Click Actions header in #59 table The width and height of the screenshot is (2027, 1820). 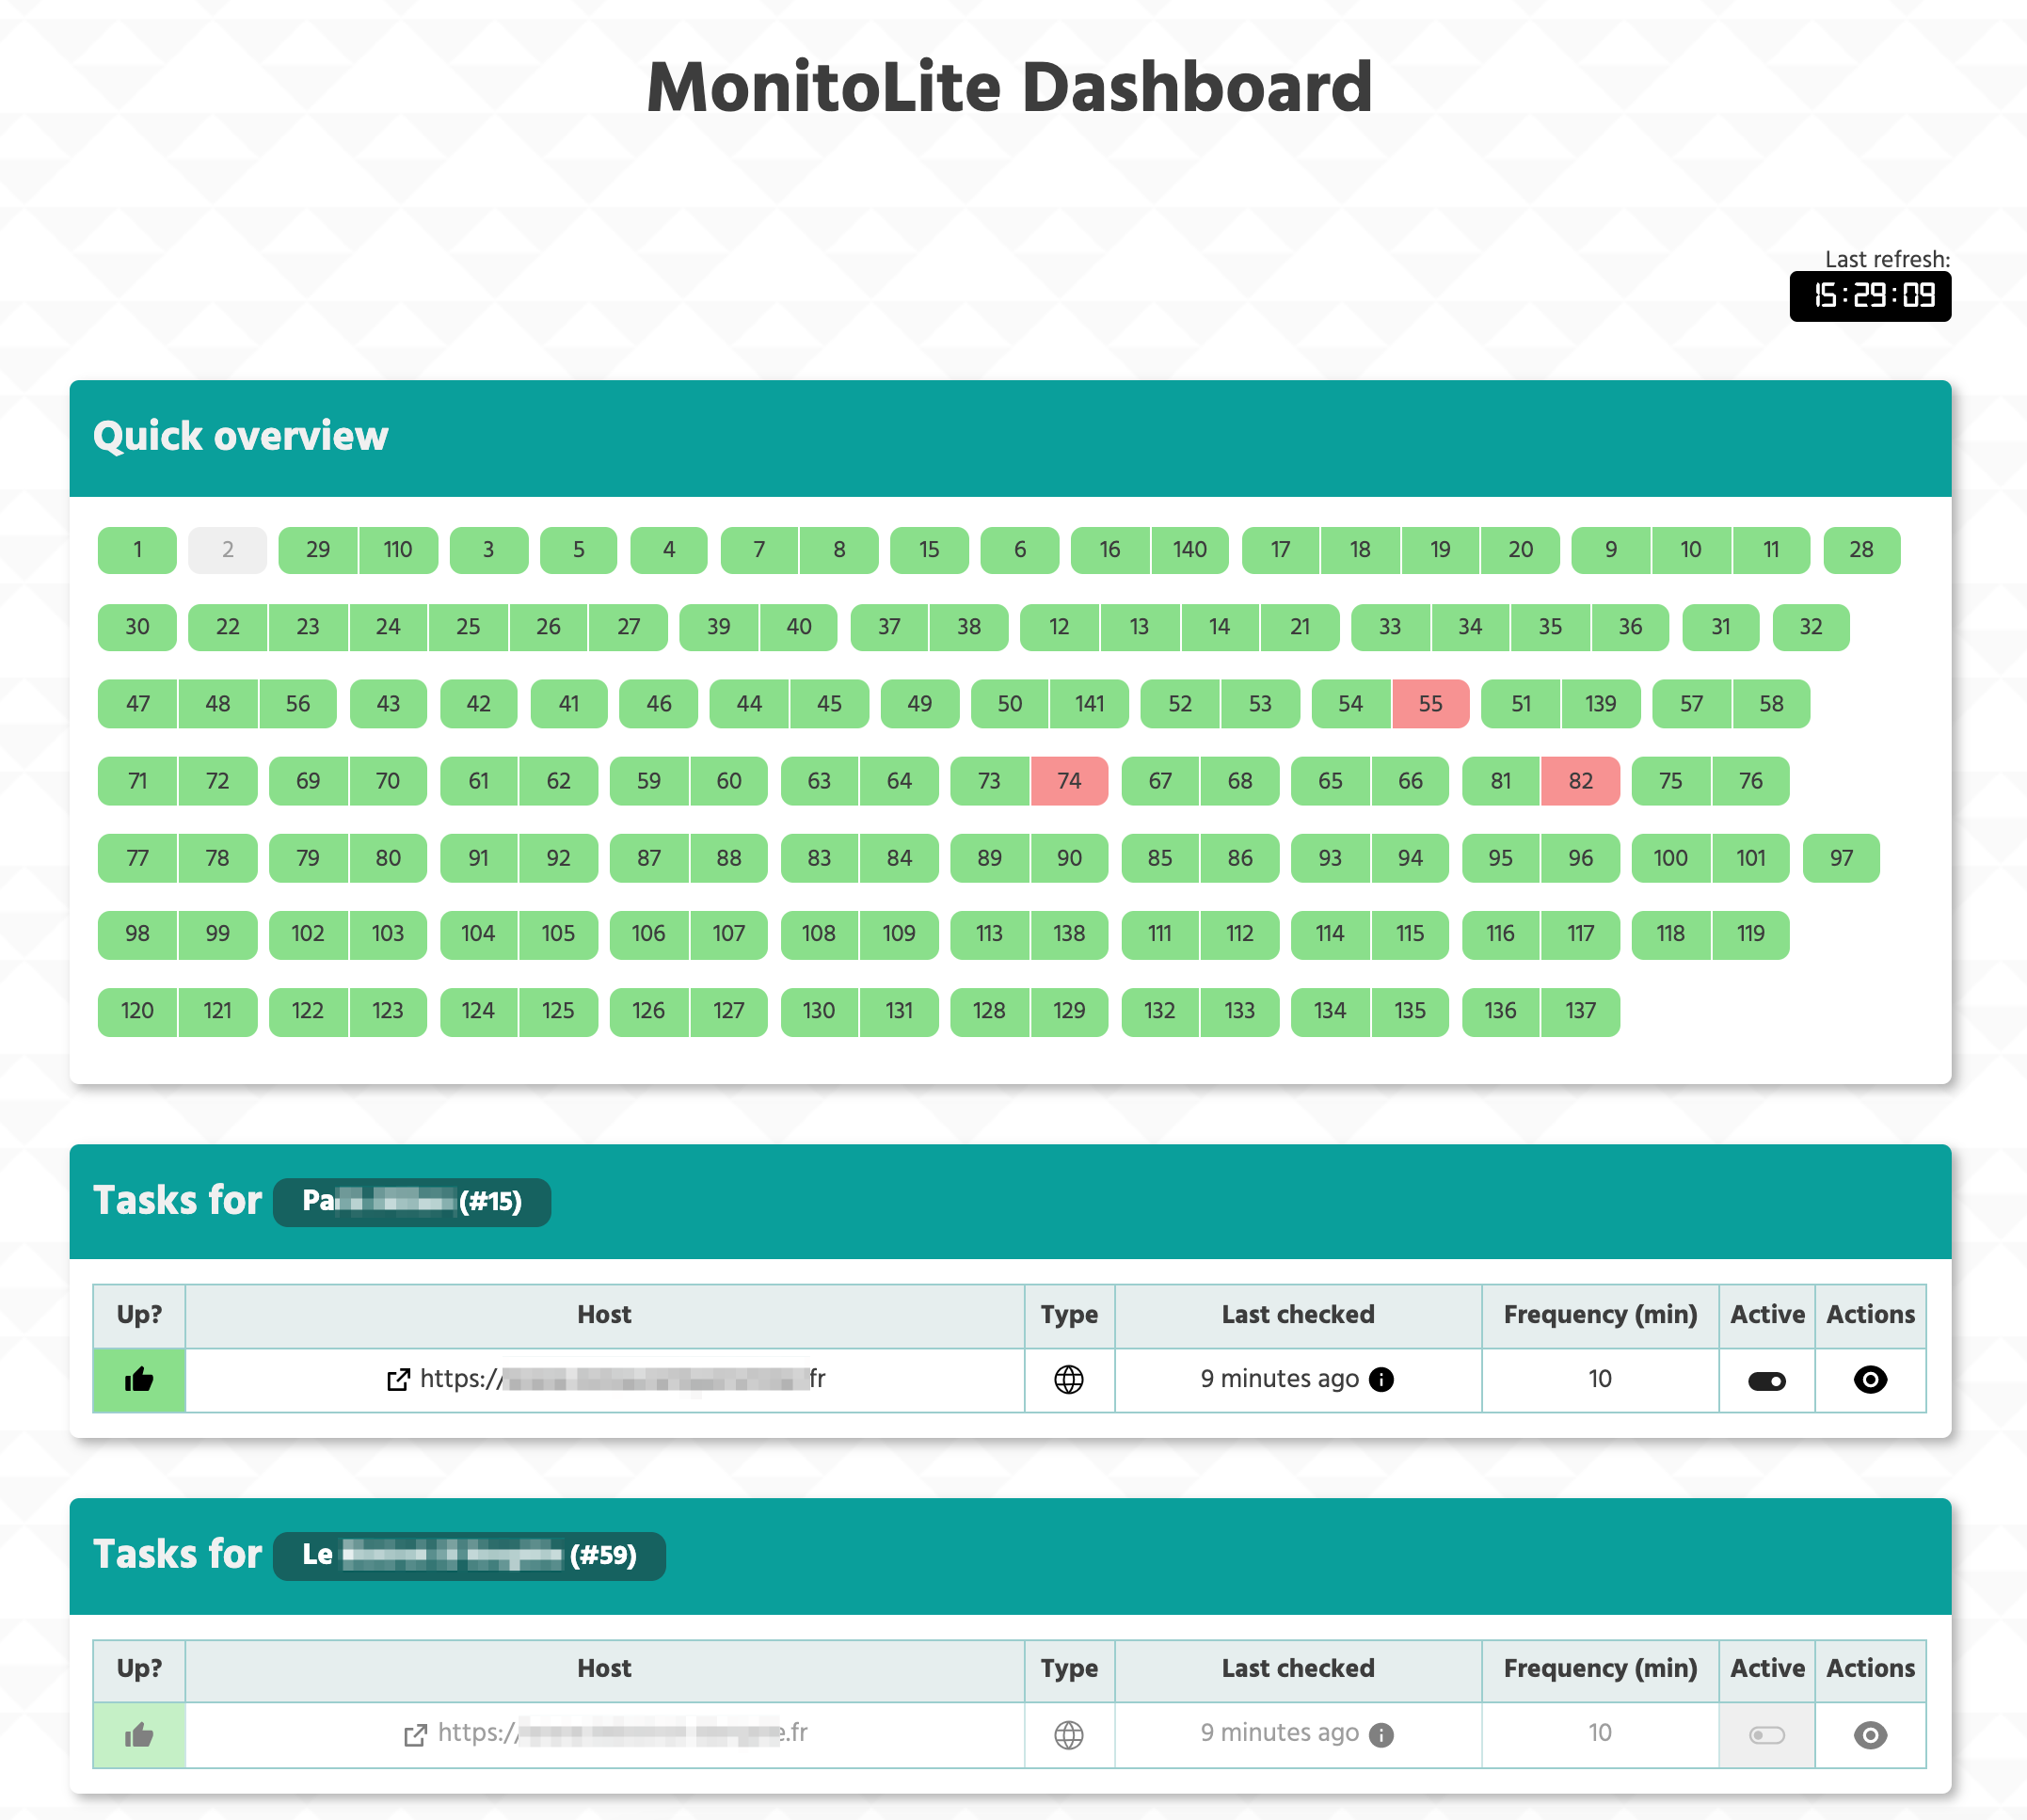1870,1669
